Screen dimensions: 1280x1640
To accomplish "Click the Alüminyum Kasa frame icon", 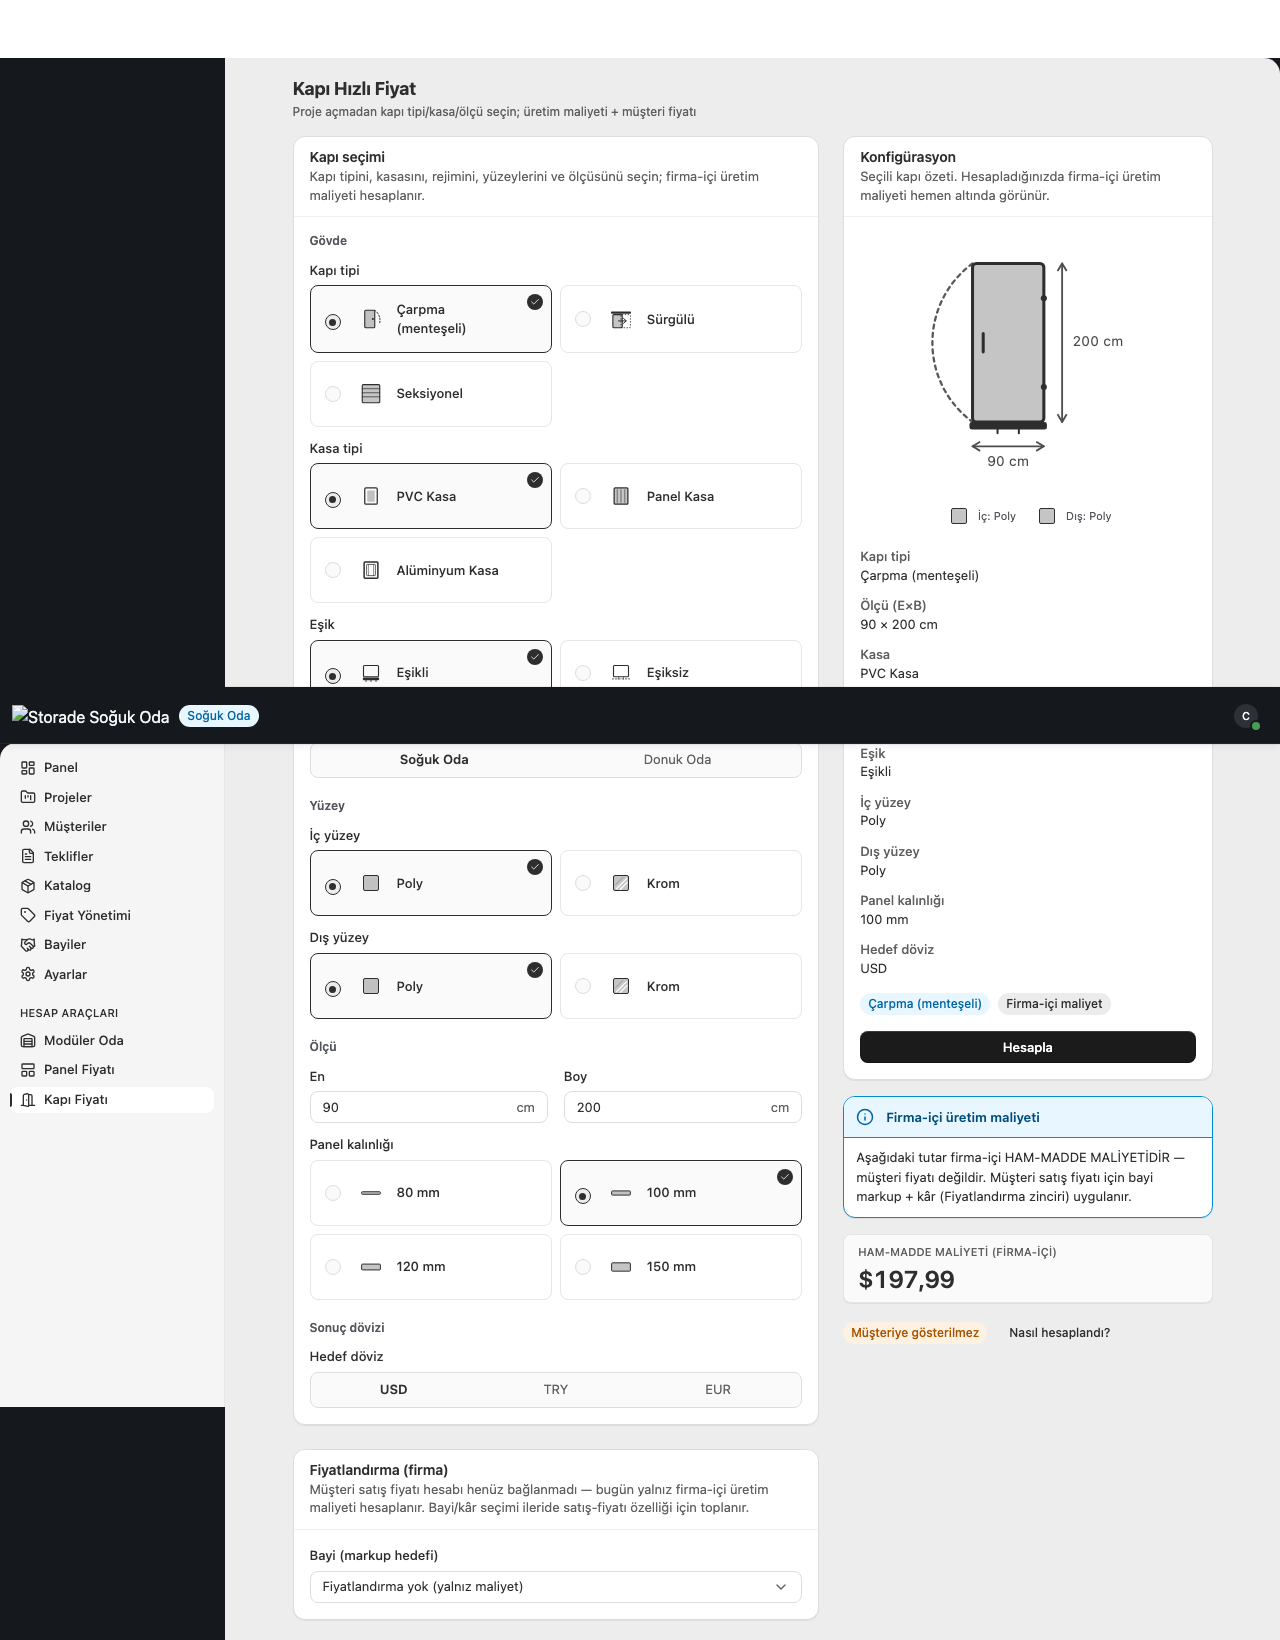I will [x=371, y=570].
